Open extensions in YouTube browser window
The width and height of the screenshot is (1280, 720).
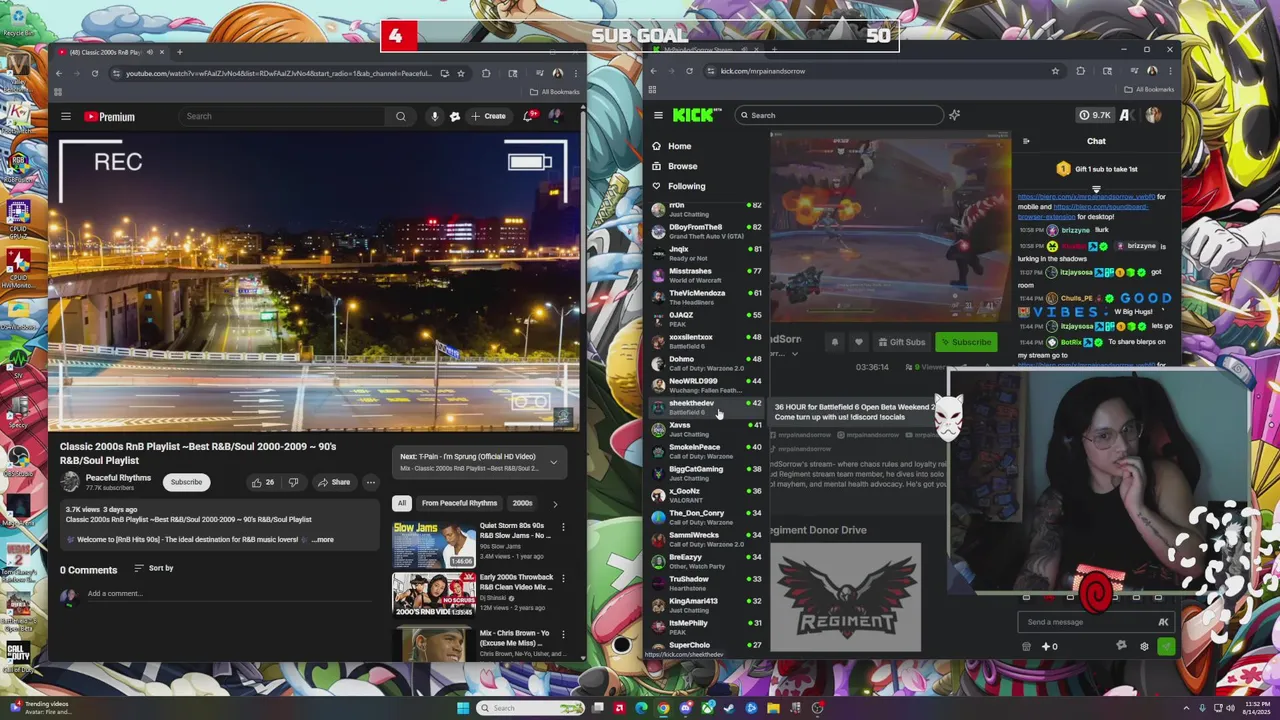[x=486, y=73]
